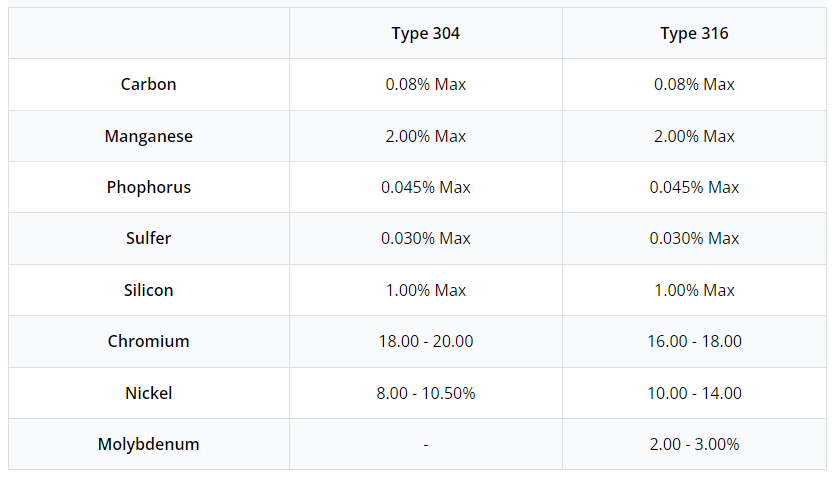This screenshot has height=481, width=835.
Task: Click Type 304 Manganese value 2.00% Max
Action: click(425, 136)
